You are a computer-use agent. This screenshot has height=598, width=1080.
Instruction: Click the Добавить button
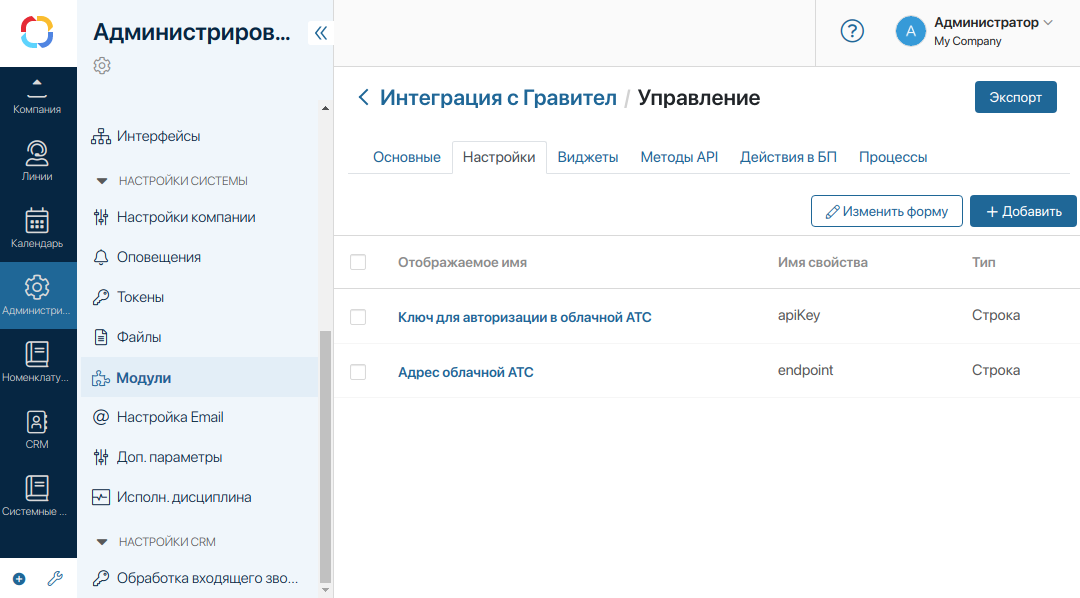[x=1024, y=211]
